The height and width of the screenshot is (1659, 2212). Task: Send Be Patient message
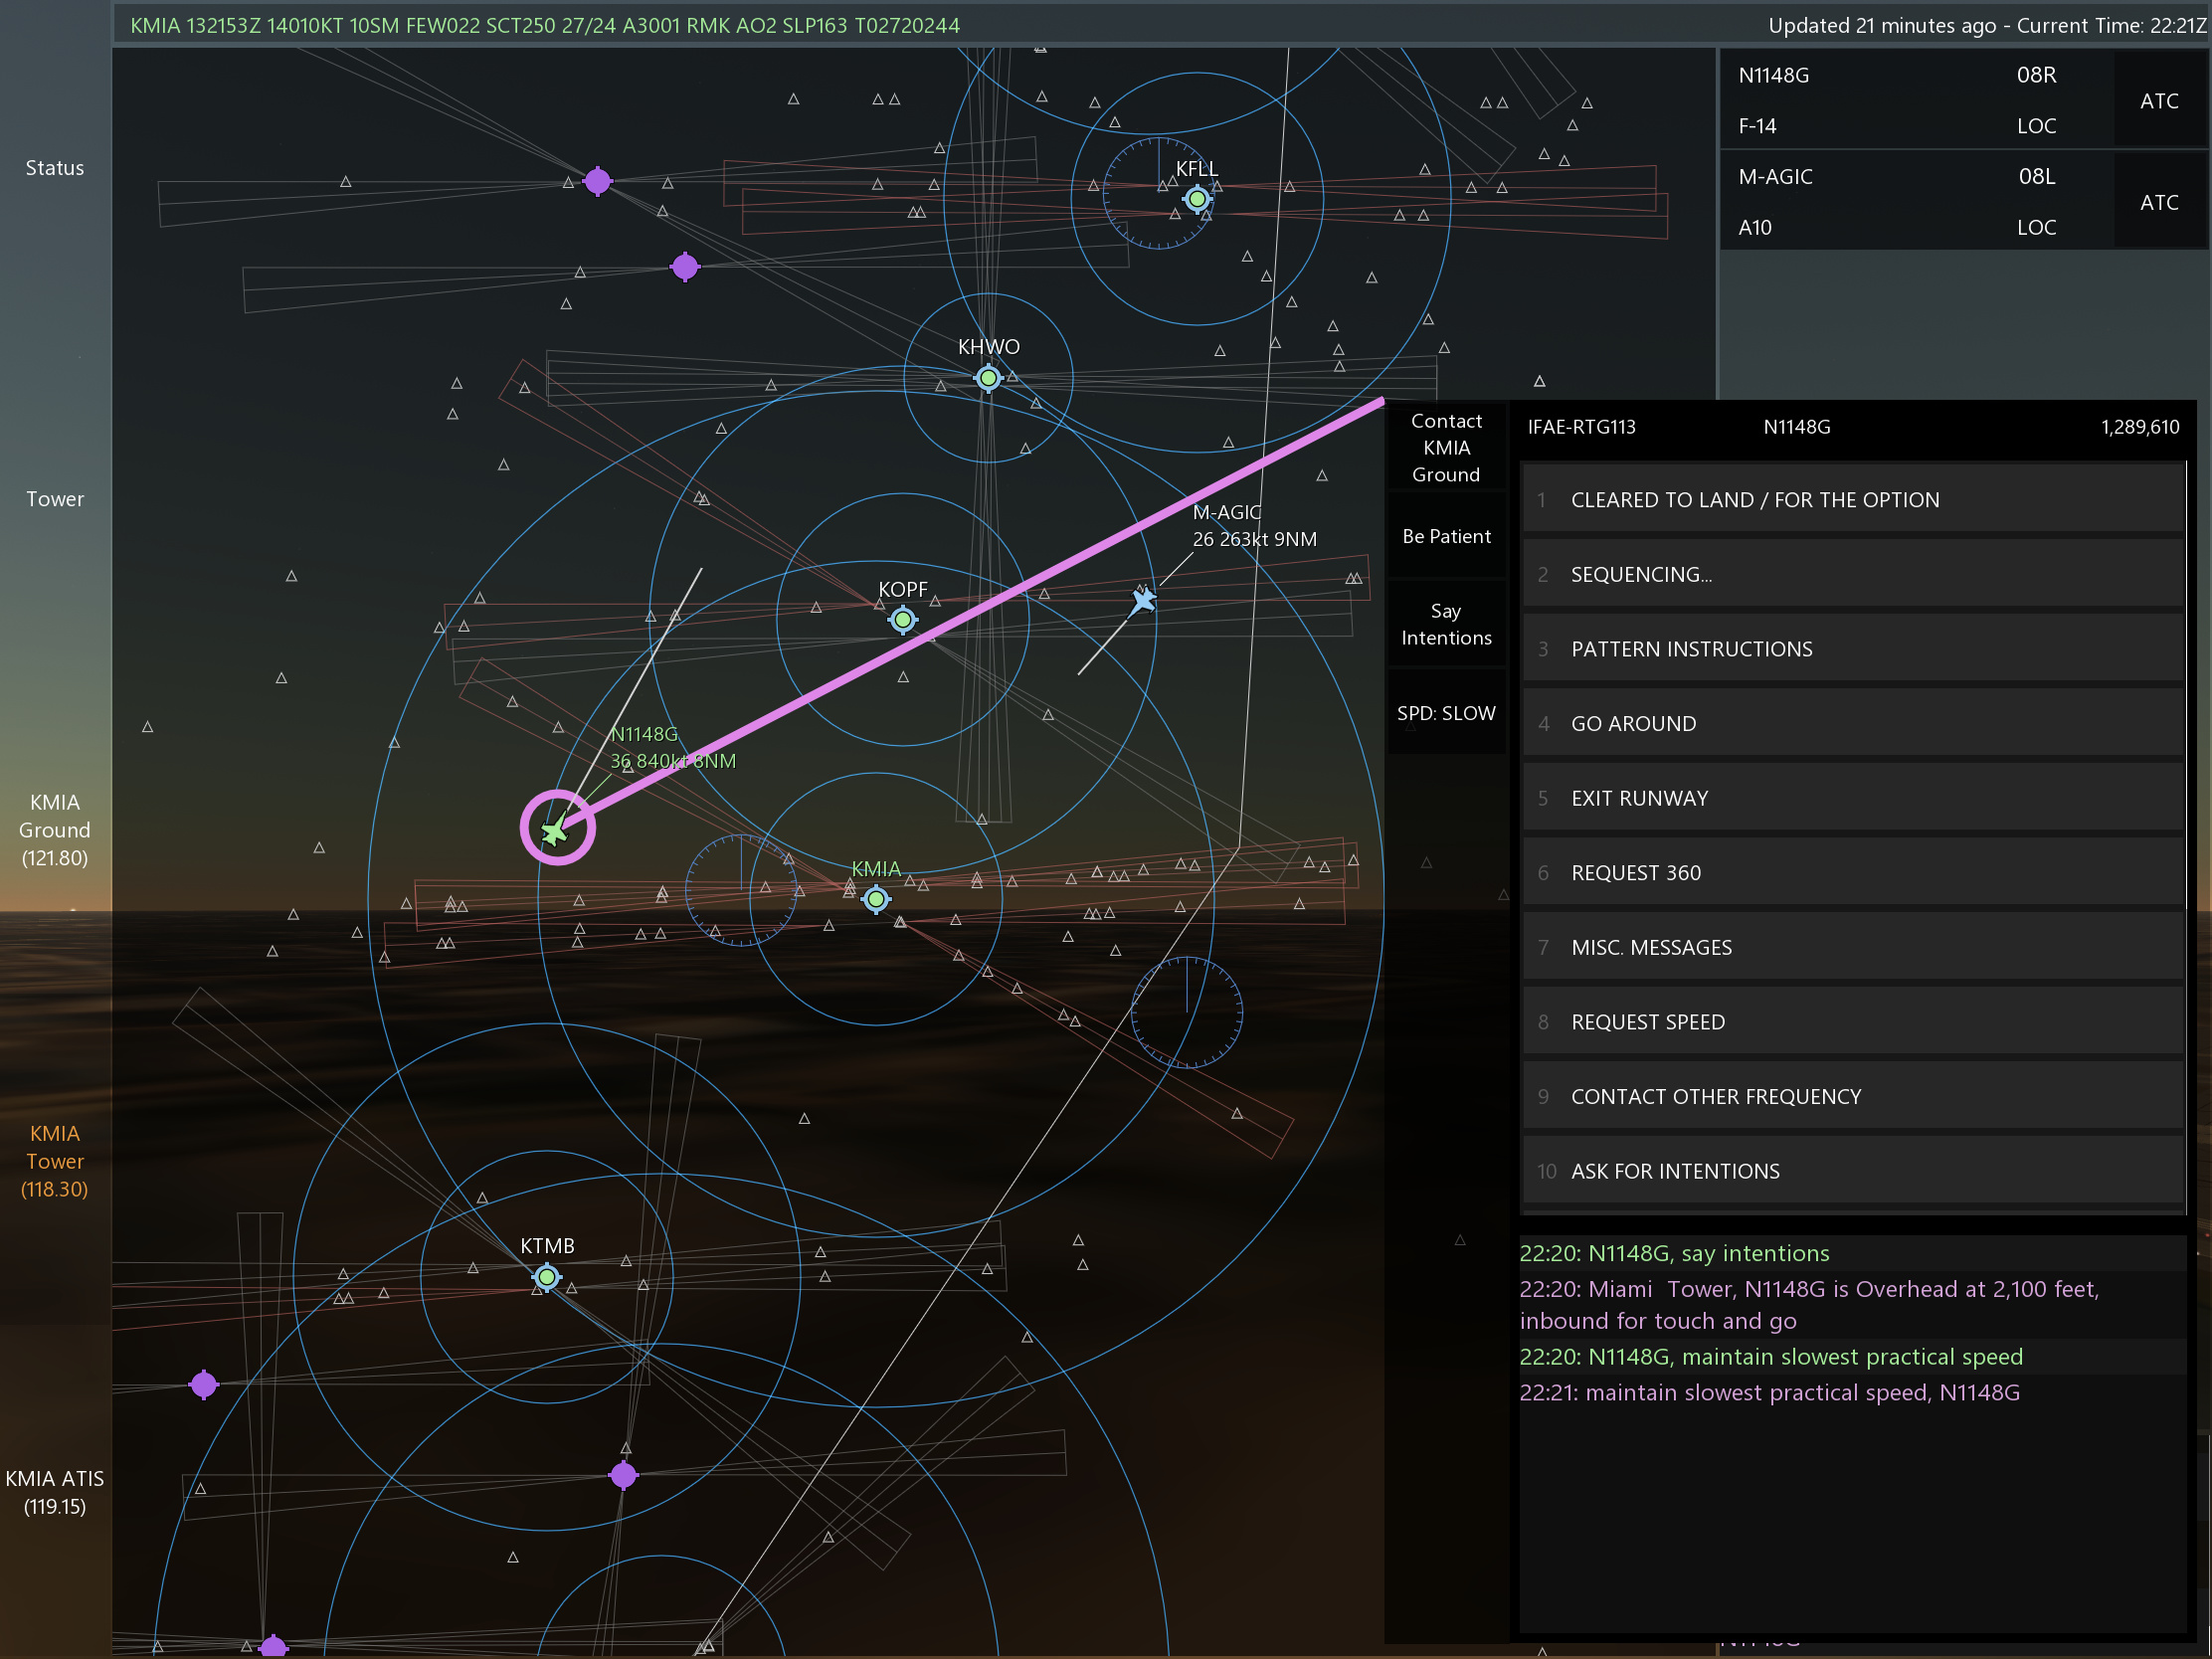(x=1446, y=536)
